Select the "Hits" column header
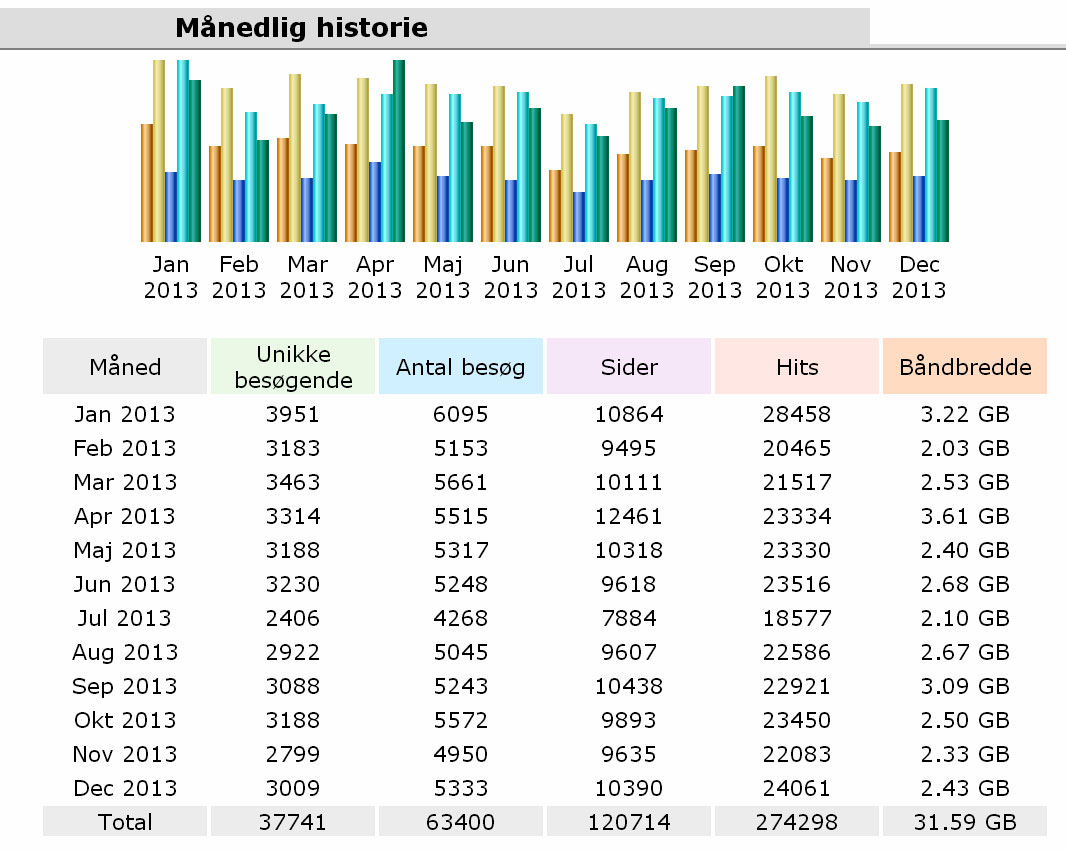Image resolution: width=1066 pixels, height=850 pixels. (x=797, y=367)
